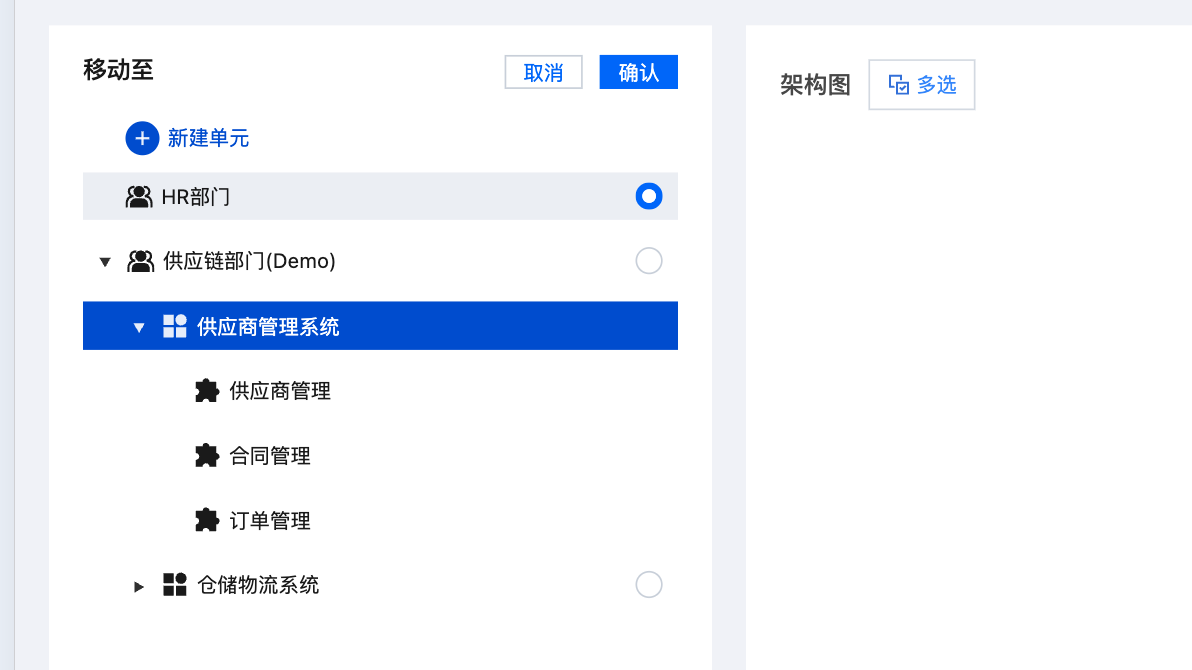Click the 多选 multi-select button
This screenshot has width=1192, height=670.
[x=922, y=85]
